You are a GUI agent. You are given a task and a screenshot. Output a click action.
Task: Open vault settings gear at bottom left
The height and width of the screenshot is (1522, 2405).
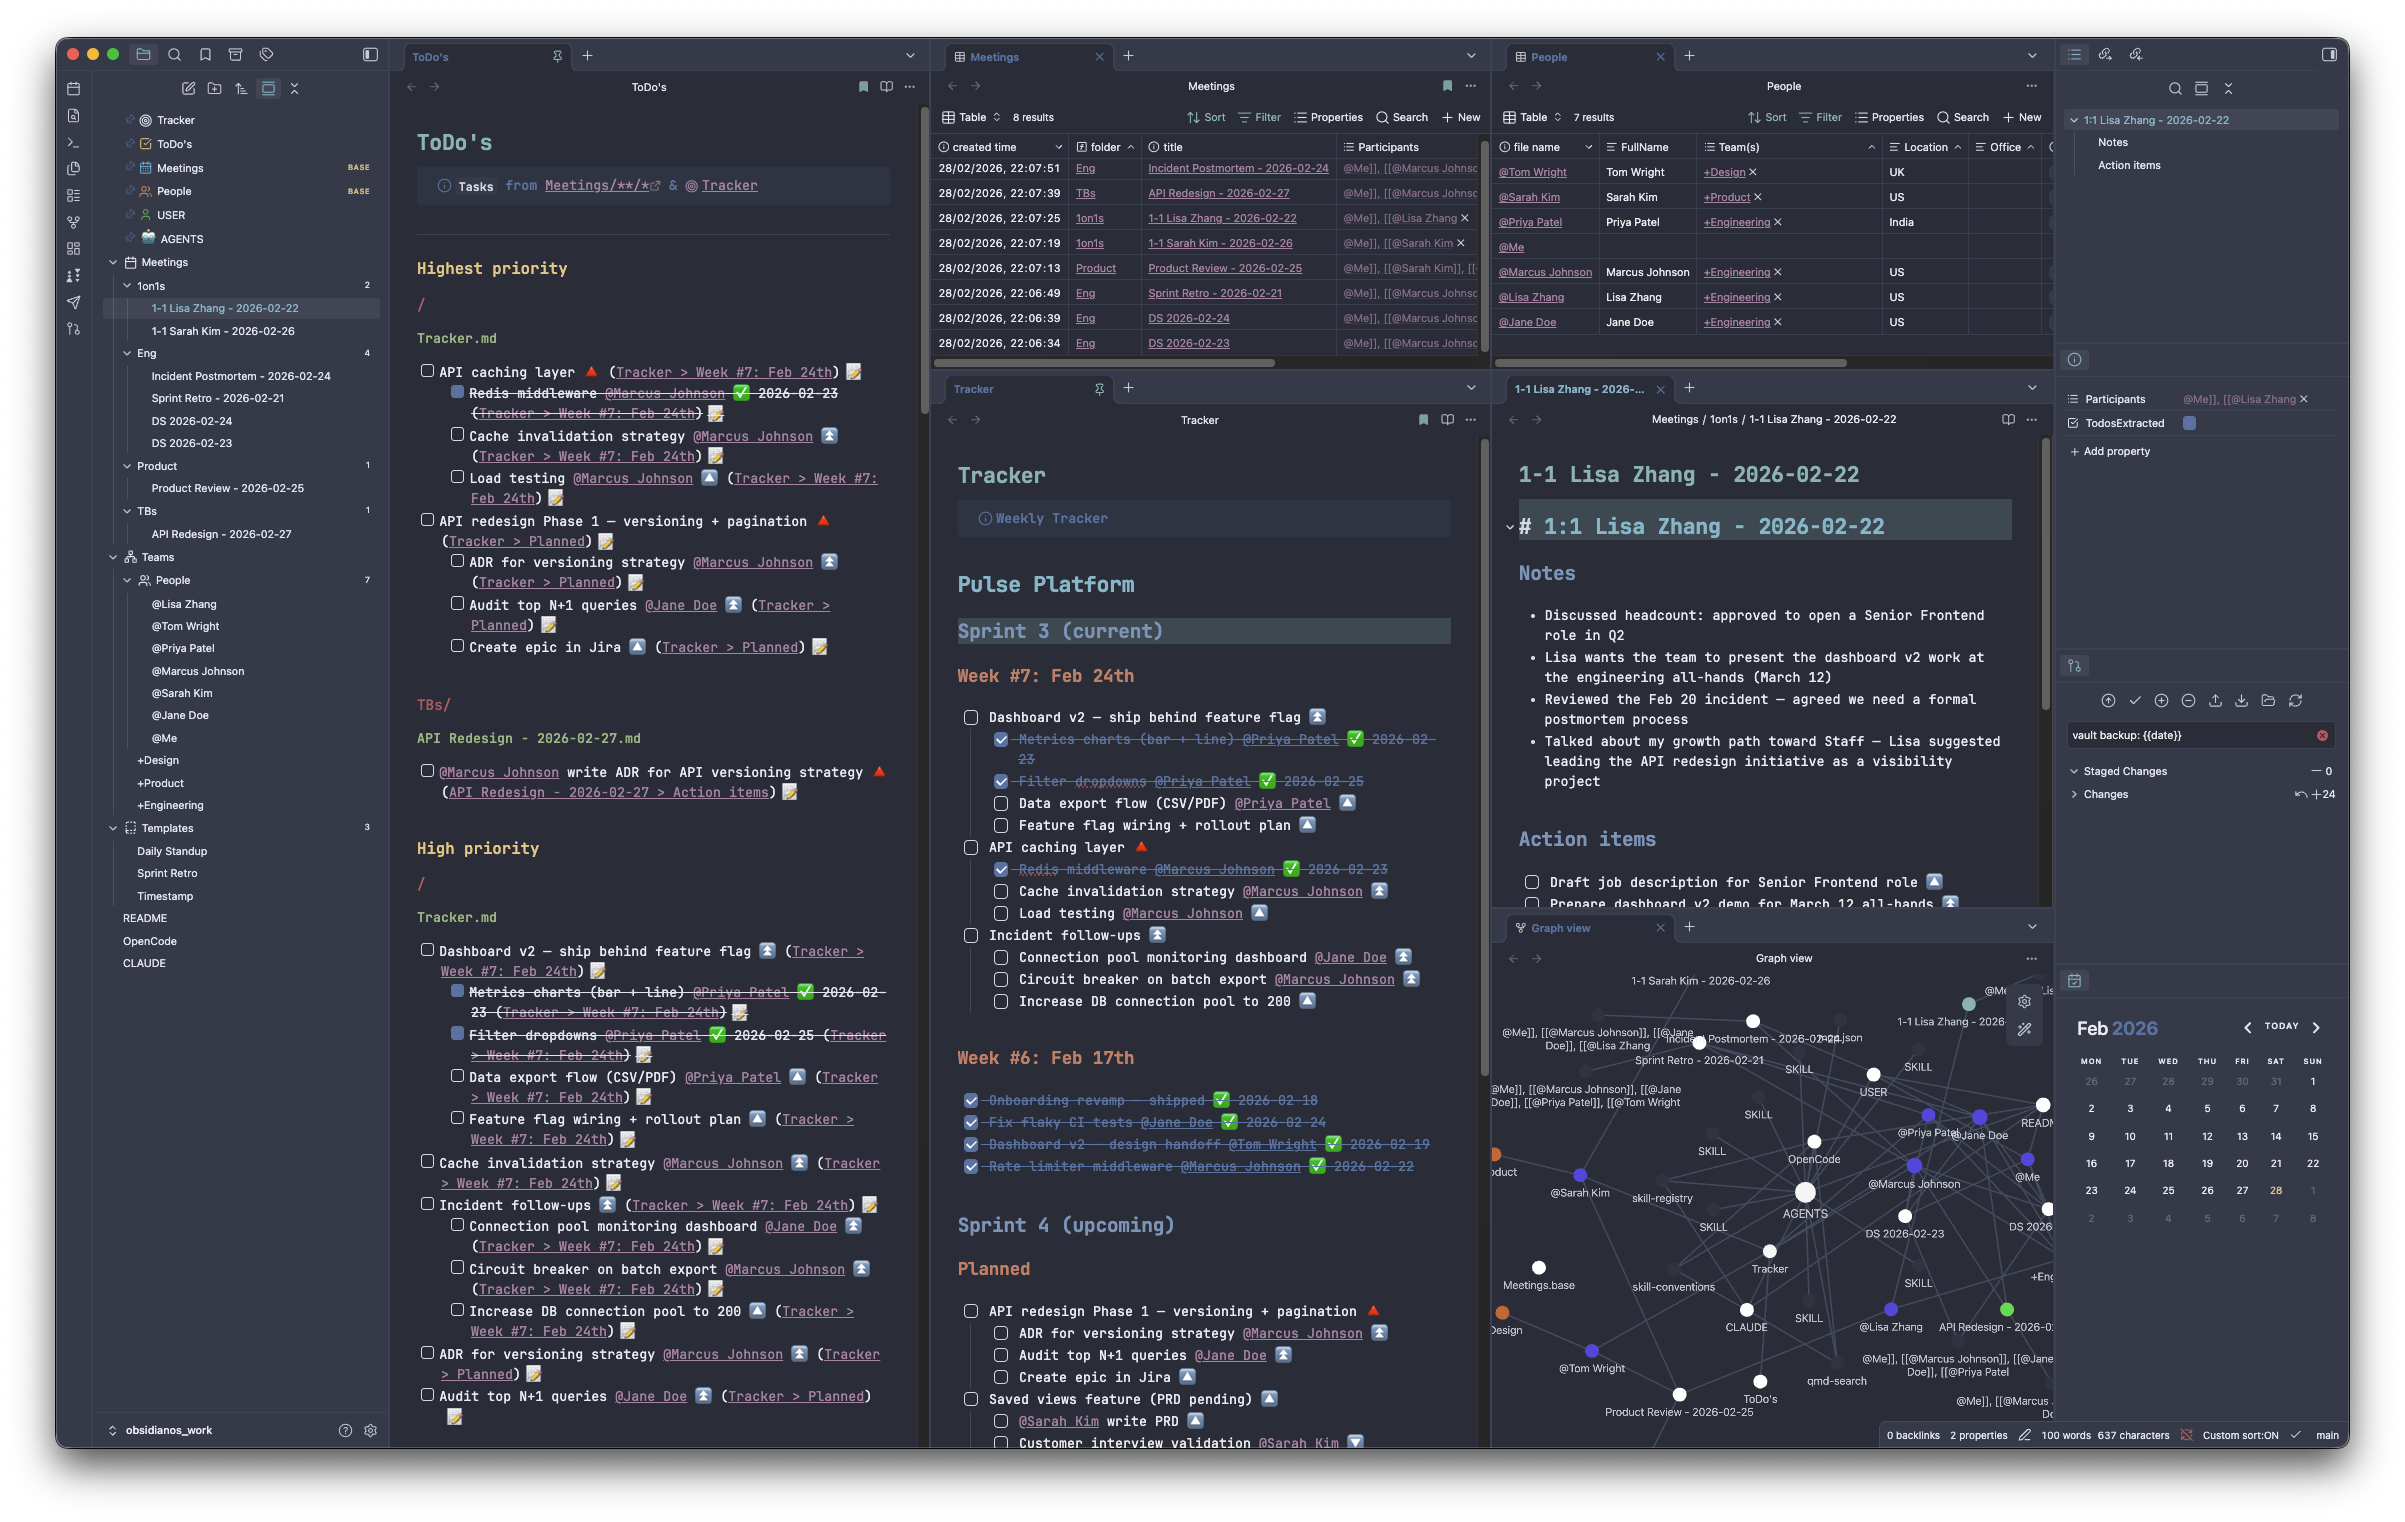tap(370, 1431)
